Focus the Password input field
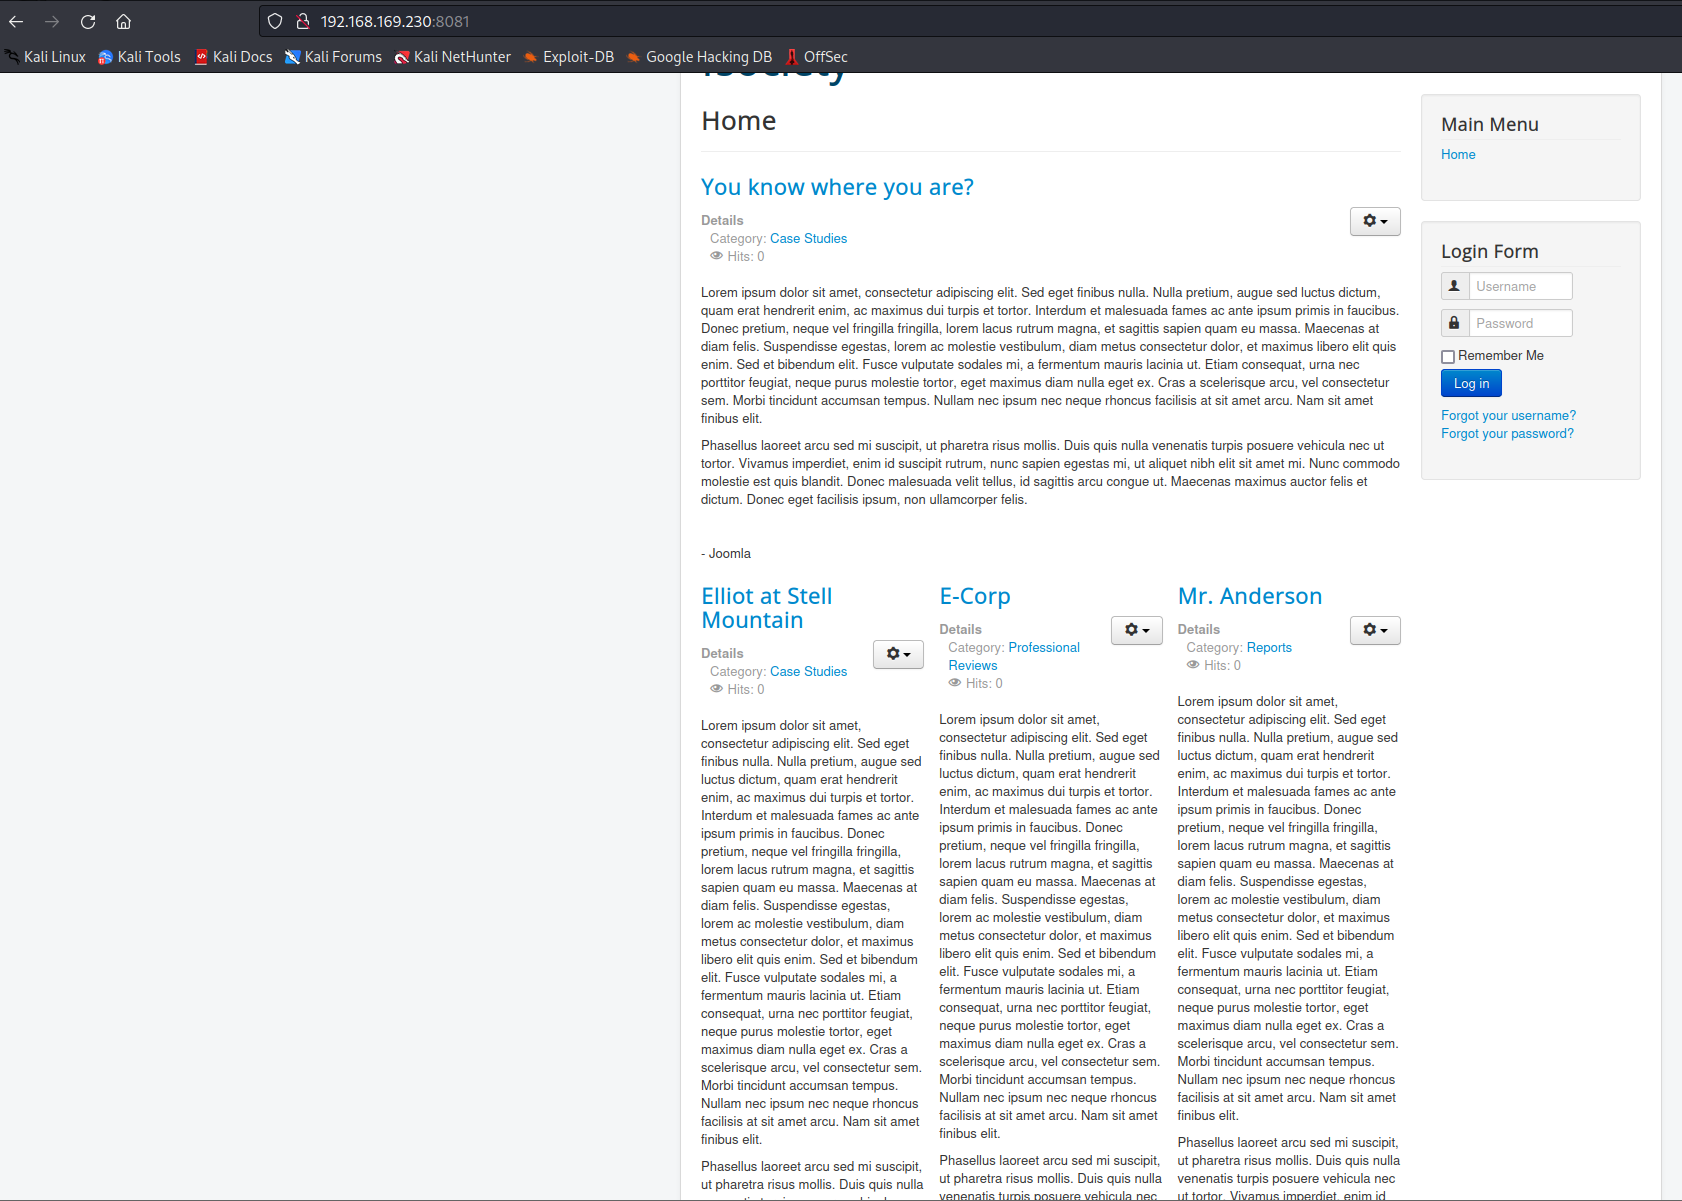1682x1201 pixels. click(x=1520, y=323)
